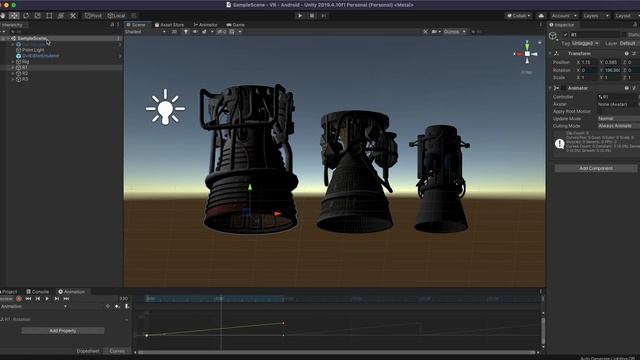Open the Layers dropdown
640x360 pixels.
596,16
